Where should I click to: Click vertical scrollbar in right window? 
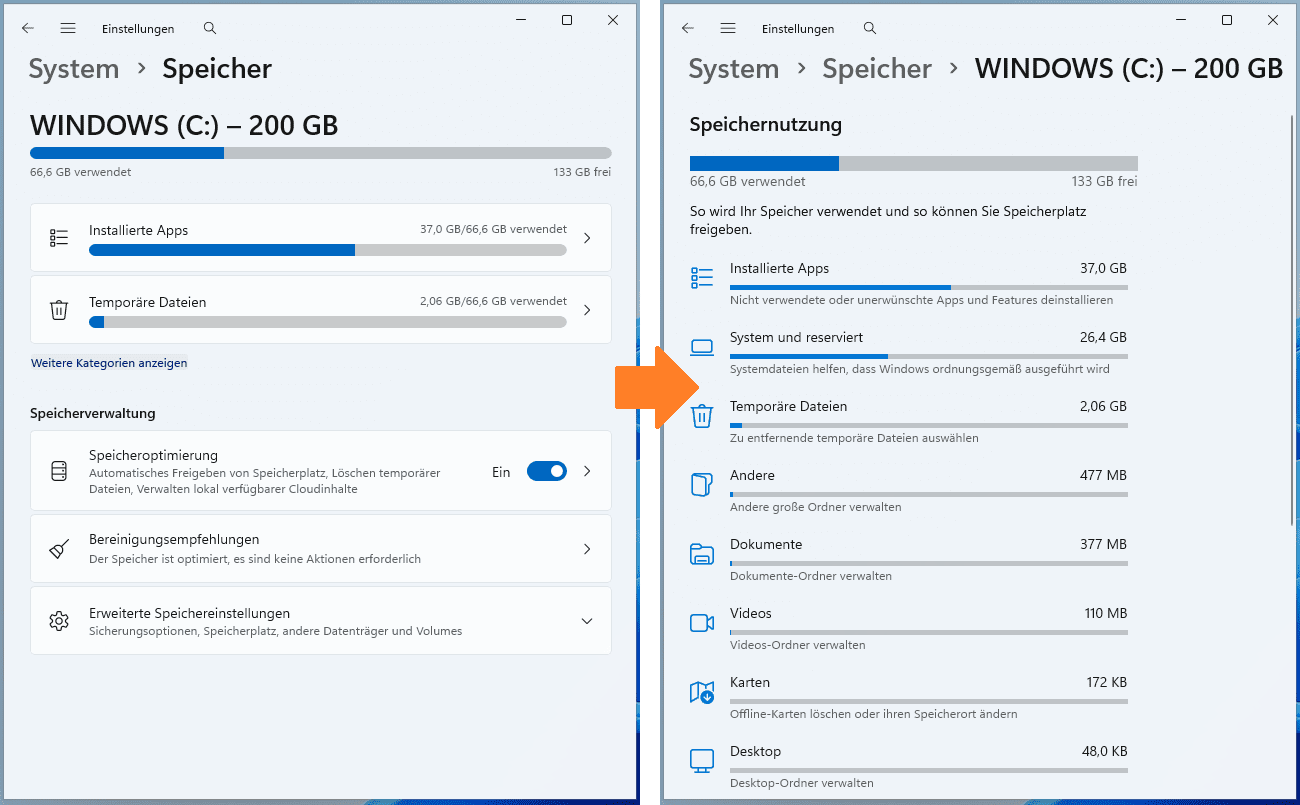pyautogui.click(x=1292, y=320)
